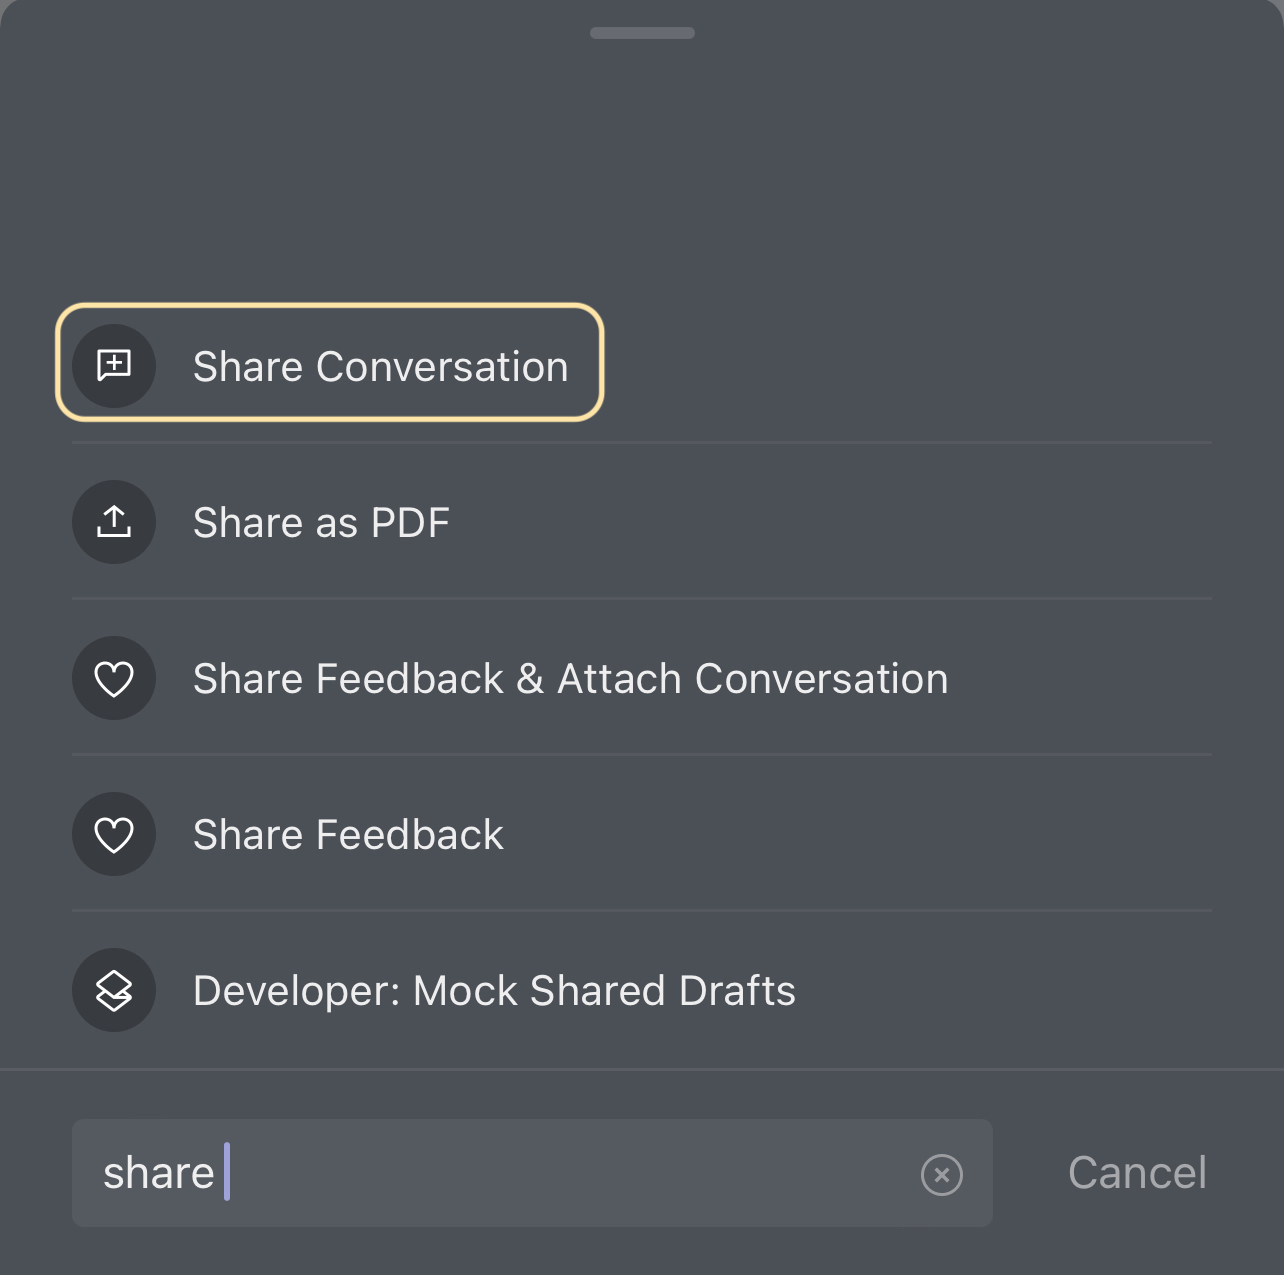Click the "Developer:" prefix label
The image size is (1284, 1275).
297,991
